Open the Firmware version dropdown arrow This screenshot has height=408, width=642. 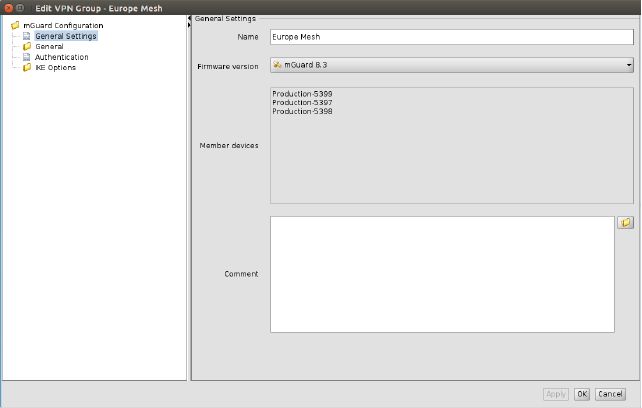tap(628, 65)
